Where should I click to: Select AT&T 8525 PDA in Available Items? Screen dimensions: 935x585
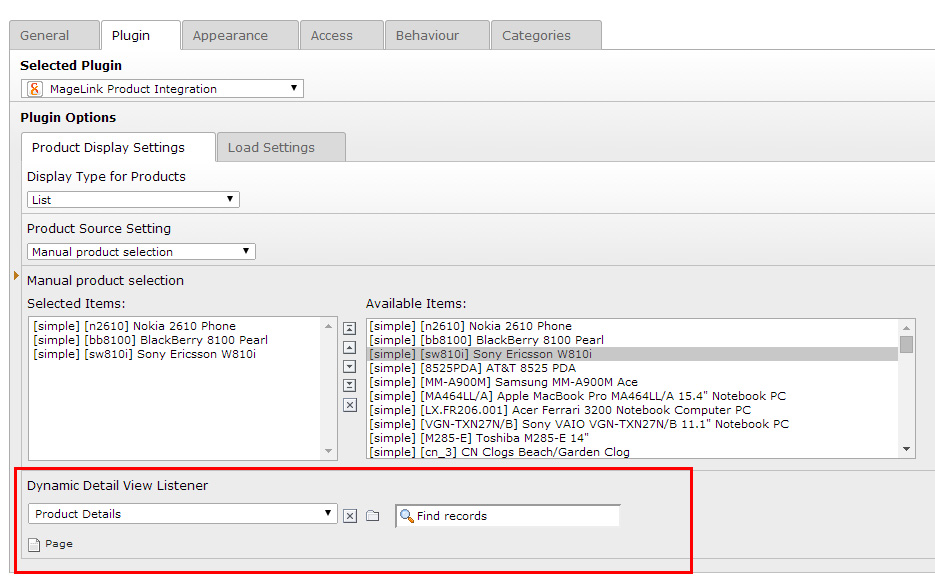click(x=472, y=368)
